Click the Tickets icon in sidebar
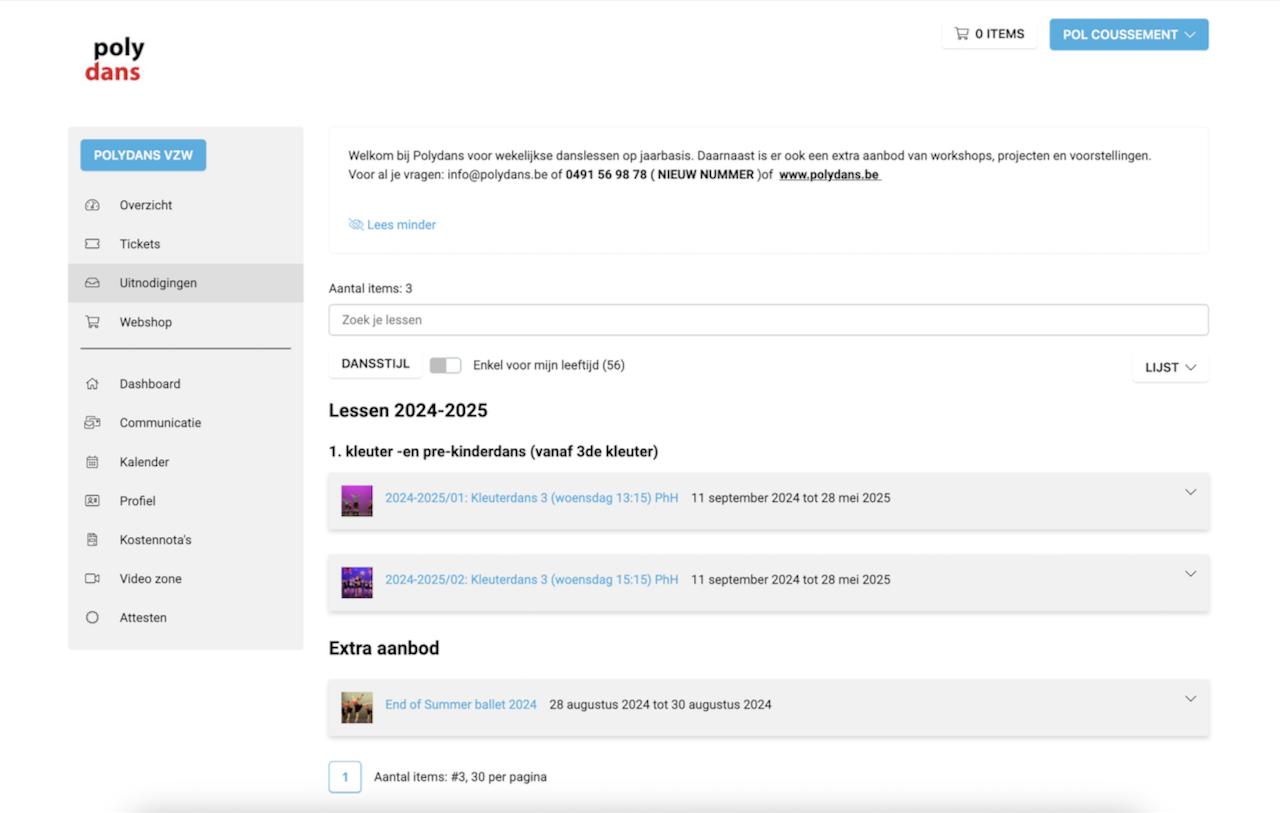The image size is (1280, 813). coord(93,244)
